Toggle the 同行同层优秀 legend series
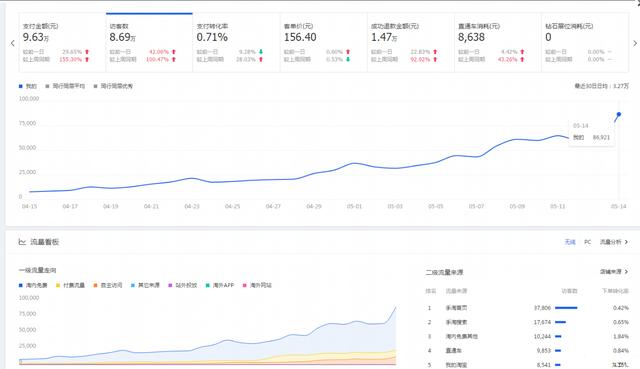The image size is (640, 369). [x=113, y=86]
